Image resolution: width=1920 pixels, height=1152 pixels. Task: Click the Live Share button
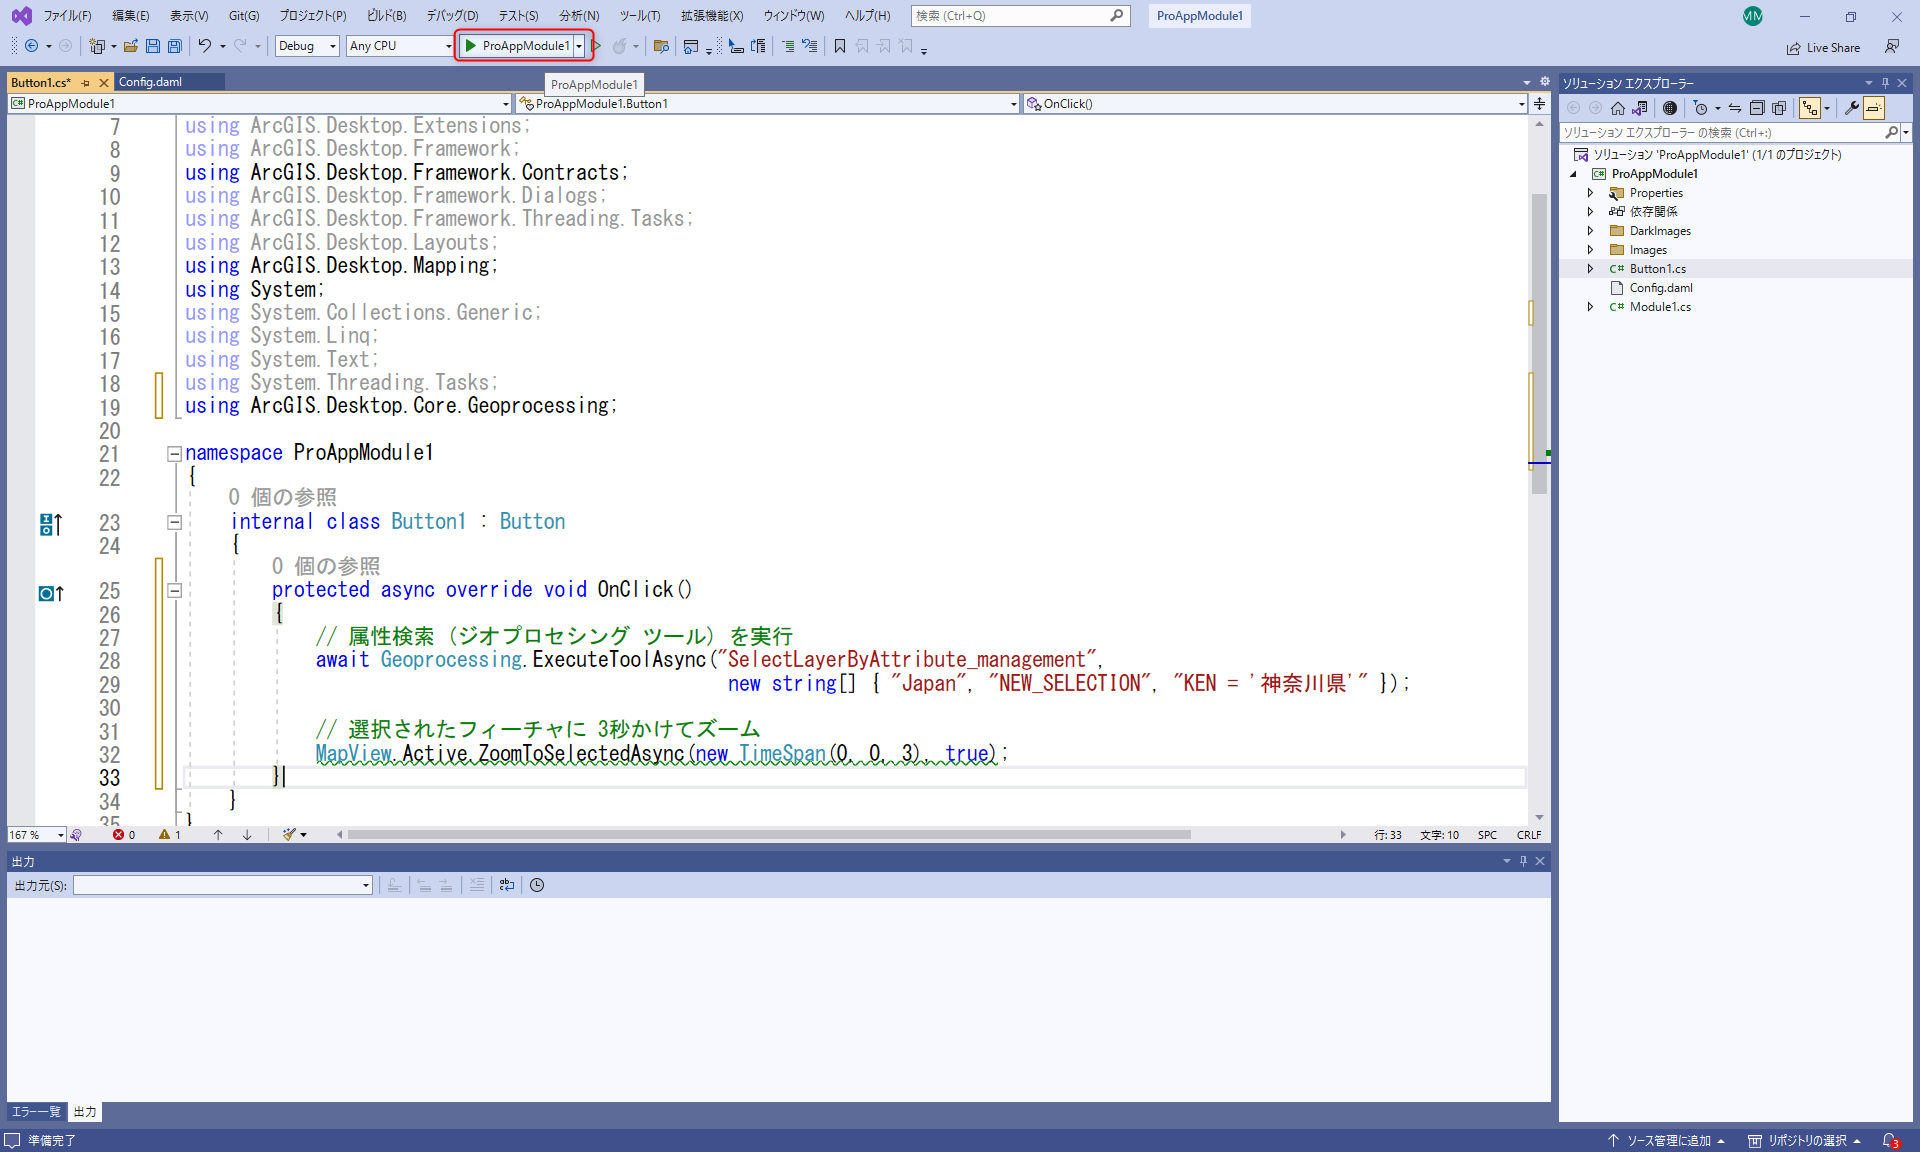1823,47
